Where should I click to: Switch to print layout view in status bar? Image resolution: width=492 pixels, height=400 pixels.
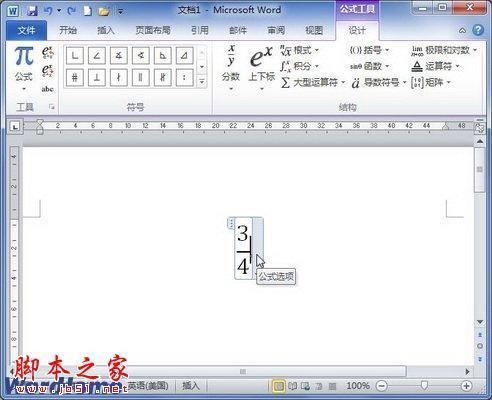coord(279,386)
